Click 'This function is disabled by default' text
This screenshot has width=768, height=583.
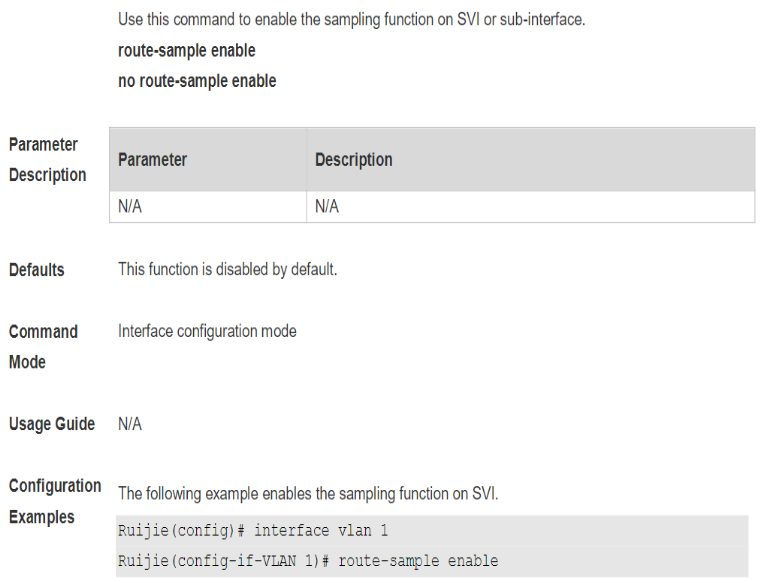point(227,269)
